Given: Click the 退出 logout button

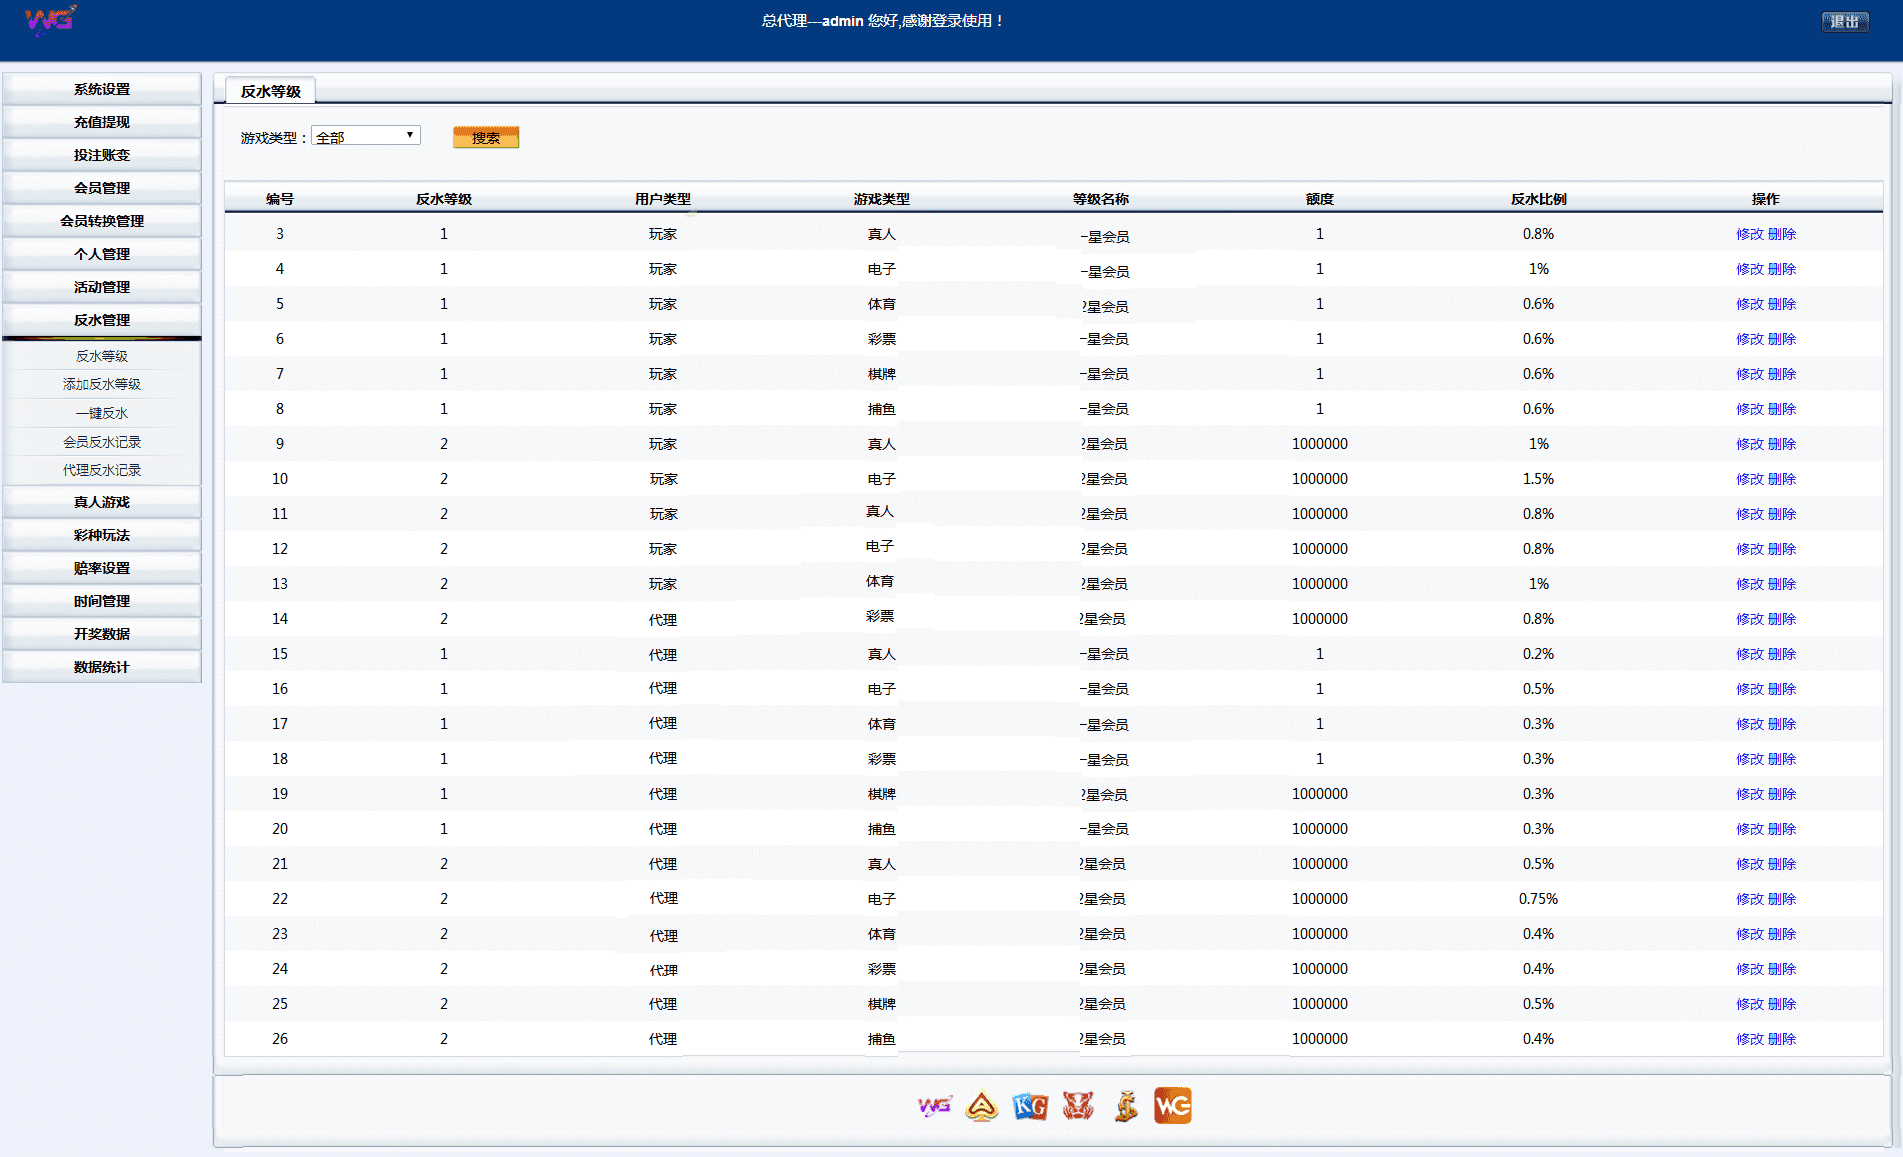Looking at the screenshot, I should point(1845,21).
